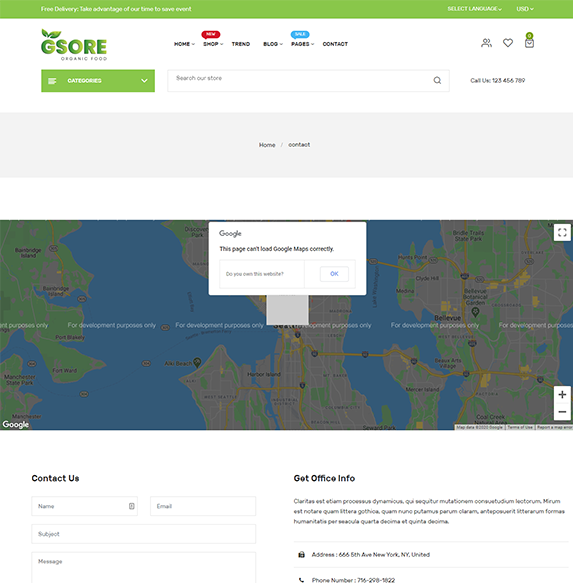Dismiss the Google Maps error with OK
Image resolution: width=573 pixels, height=583 pixels.
click(334, 274)
